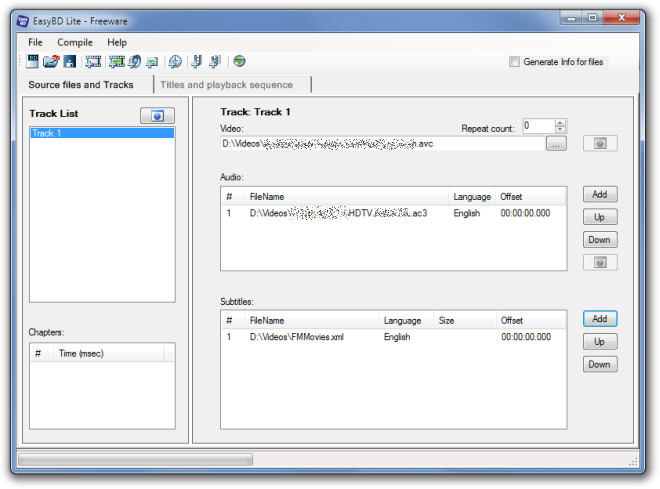Click the Chapters Time (msec) column header

109,353
